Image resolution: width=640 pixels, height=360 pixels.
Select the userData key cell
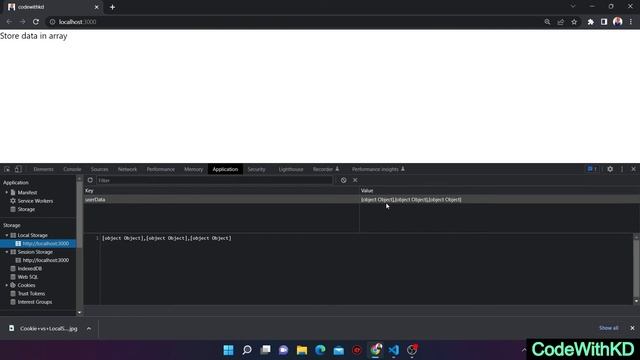click(x=221, y=199)
